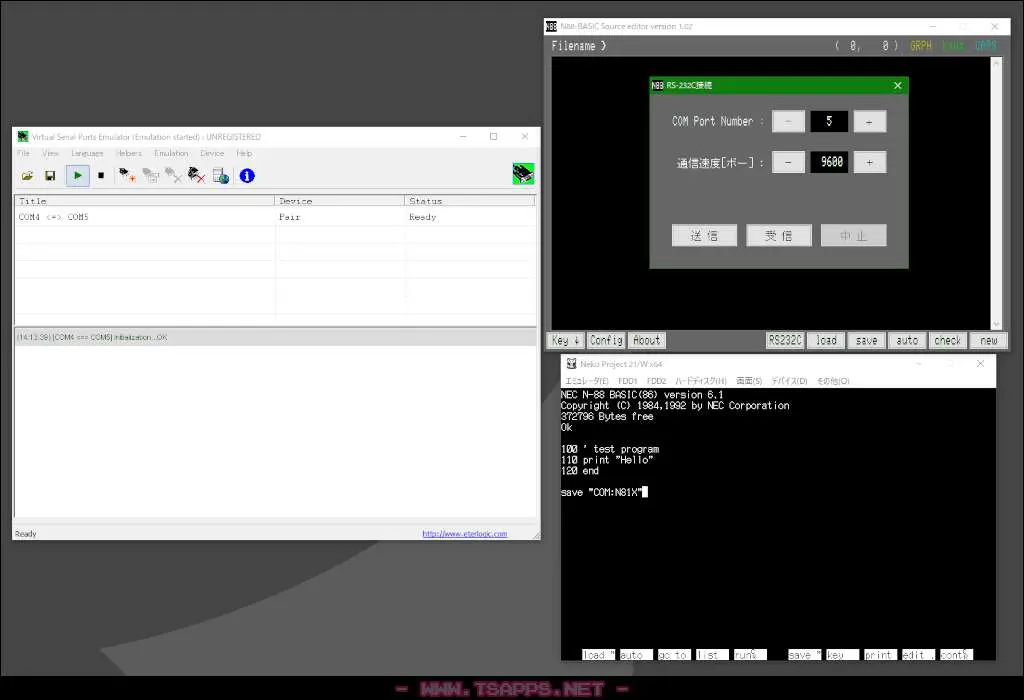Decrease baud rate with minus button

[x=788, y=162]
